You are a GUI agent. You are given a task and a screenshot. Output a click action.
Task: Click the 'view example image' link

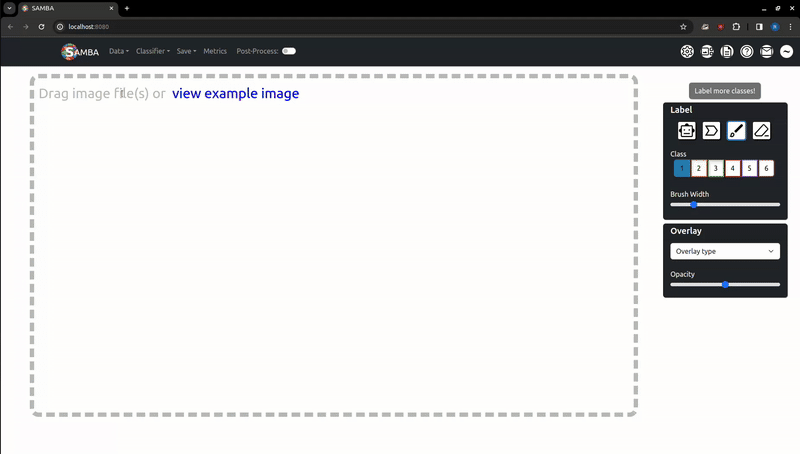click(x=235, y=94)
